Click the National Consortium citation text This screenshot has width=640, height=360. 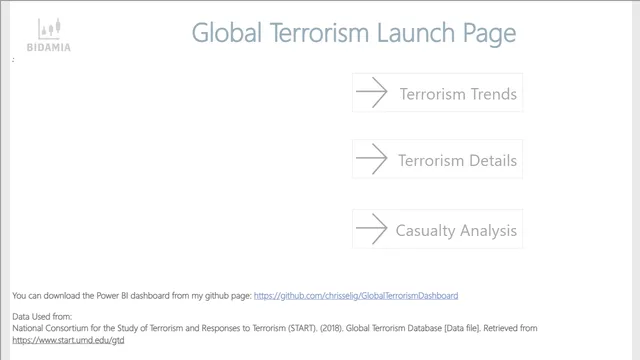[x=275, y=328]
